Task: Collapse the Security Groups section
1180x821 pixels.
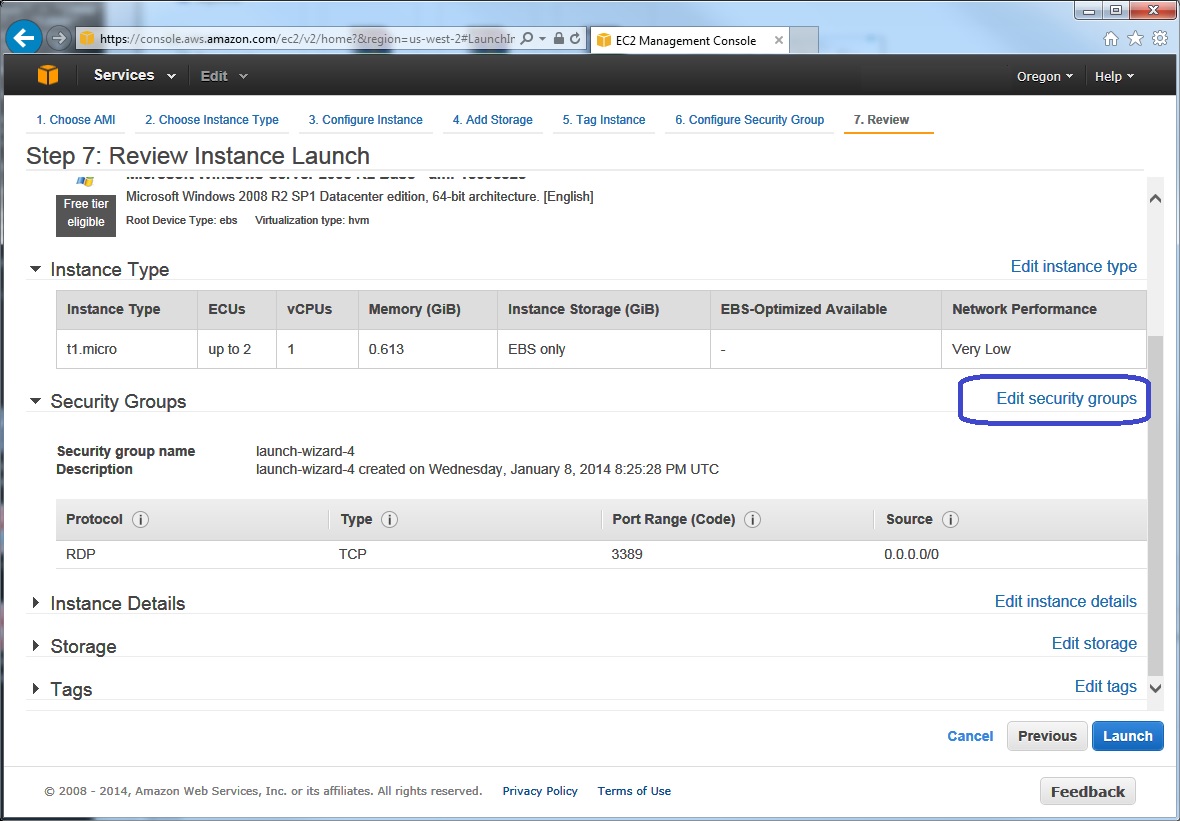Action: (35, 401)
